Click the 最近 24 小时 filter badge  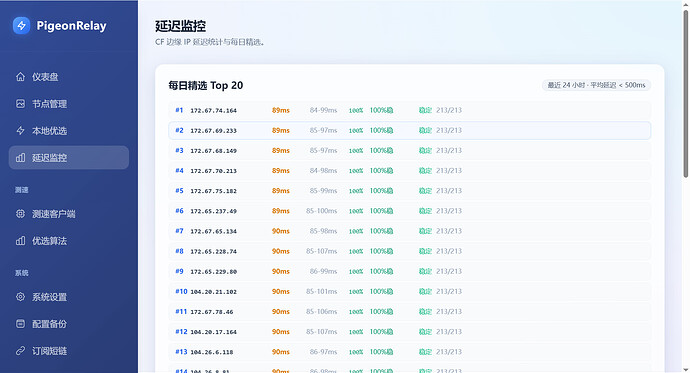pyautogui.click(x=596, y=85)
